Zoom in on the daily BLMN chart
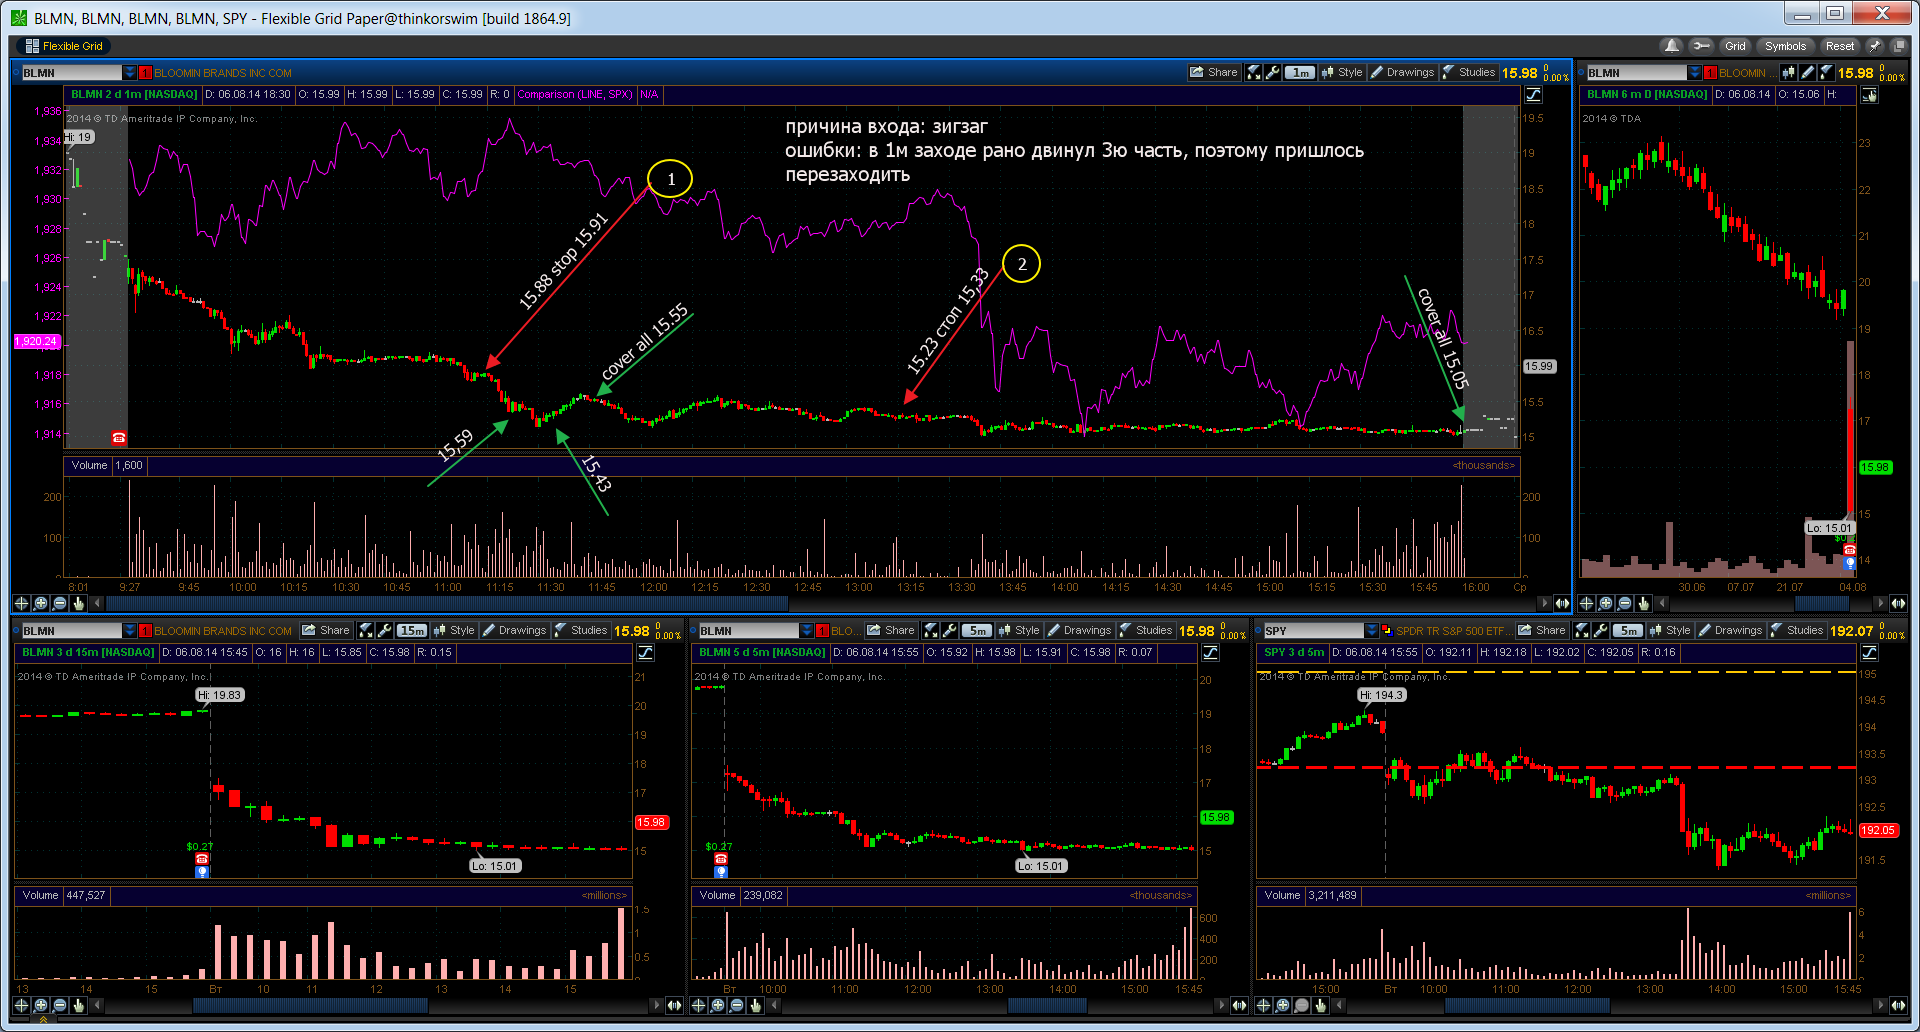 click(x=1605, y=603)
